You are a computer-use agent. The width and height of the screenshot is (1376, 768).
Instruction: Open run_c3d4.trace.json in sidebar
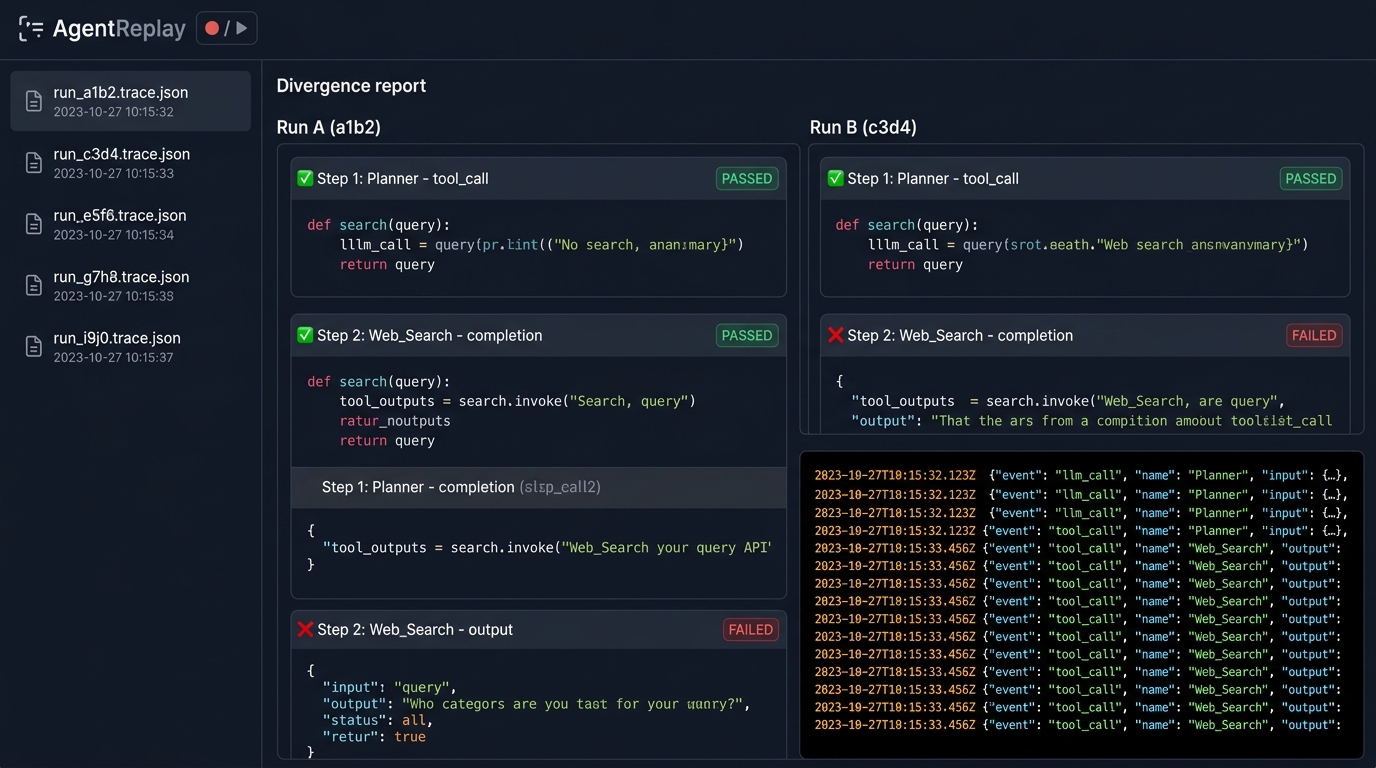coord(130,163)
